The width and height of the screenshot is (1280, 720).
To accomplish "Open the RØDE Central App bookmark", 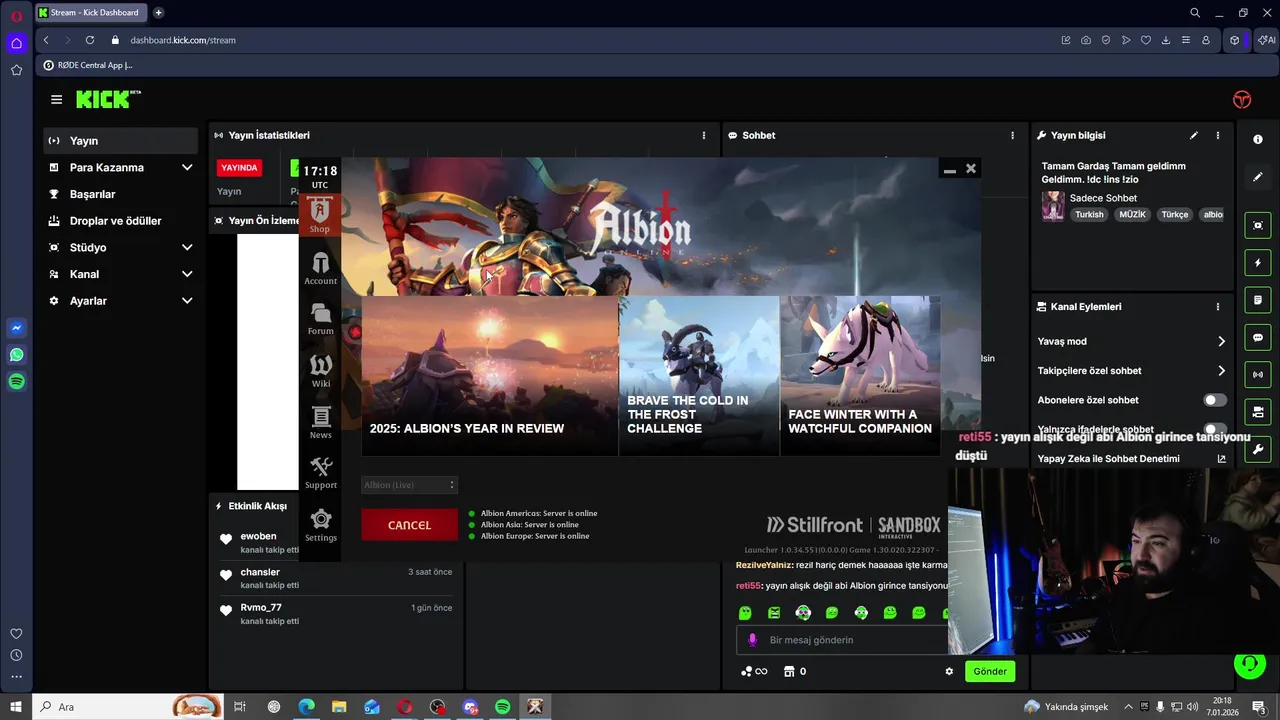I will click(88, 65).
